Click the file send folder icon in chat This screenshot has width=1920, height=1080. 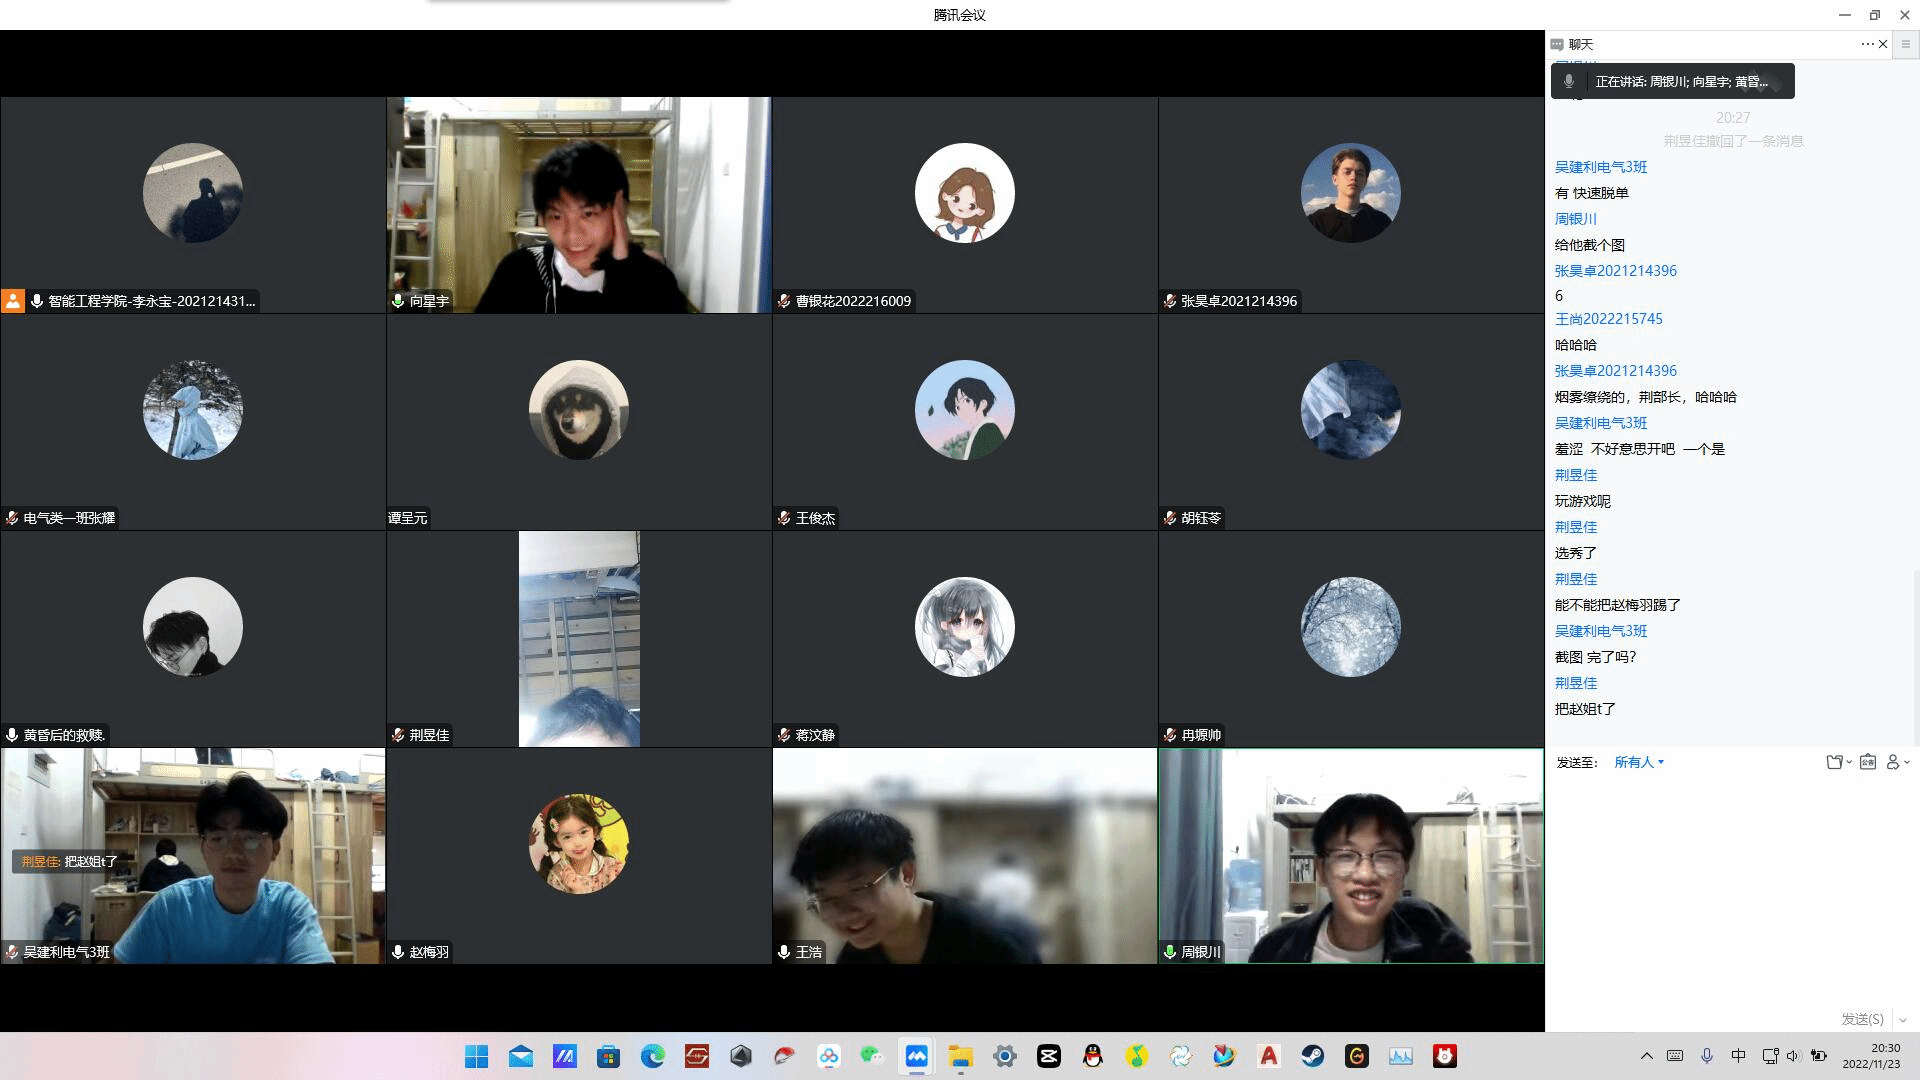pyautogui.click(x=1835, y=762)
